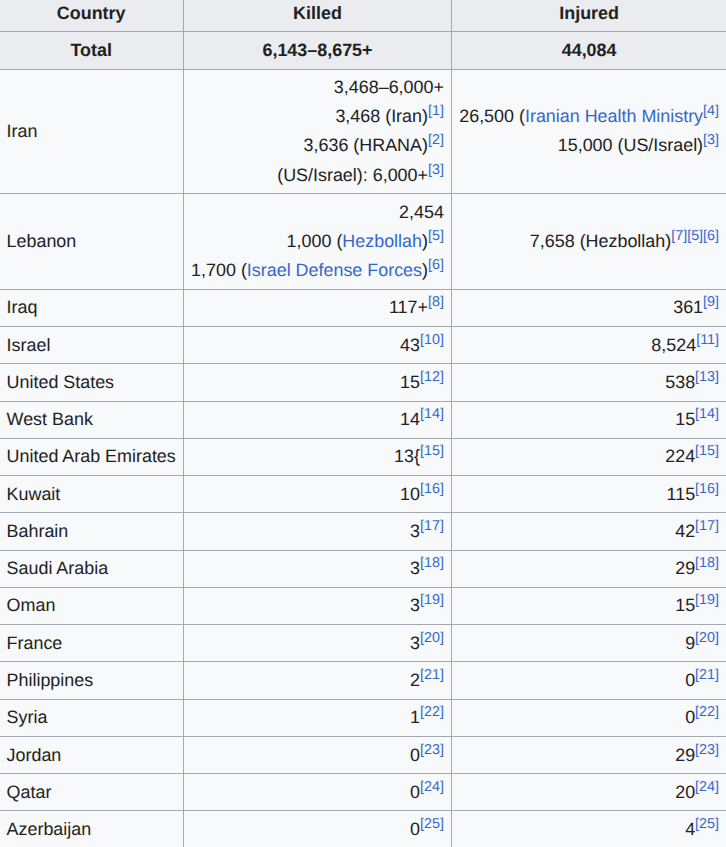Open citation [2] next to HRANA figure
The image size is (726, 847).
pos(436,140)
